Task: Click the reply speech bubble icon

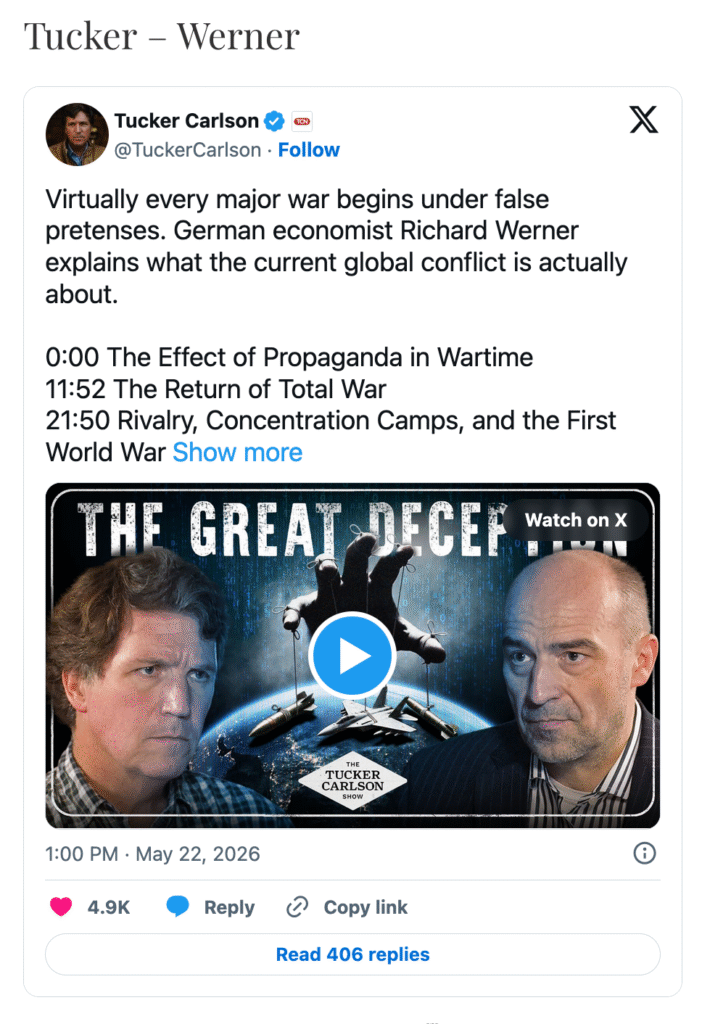Action: point(178,906)
